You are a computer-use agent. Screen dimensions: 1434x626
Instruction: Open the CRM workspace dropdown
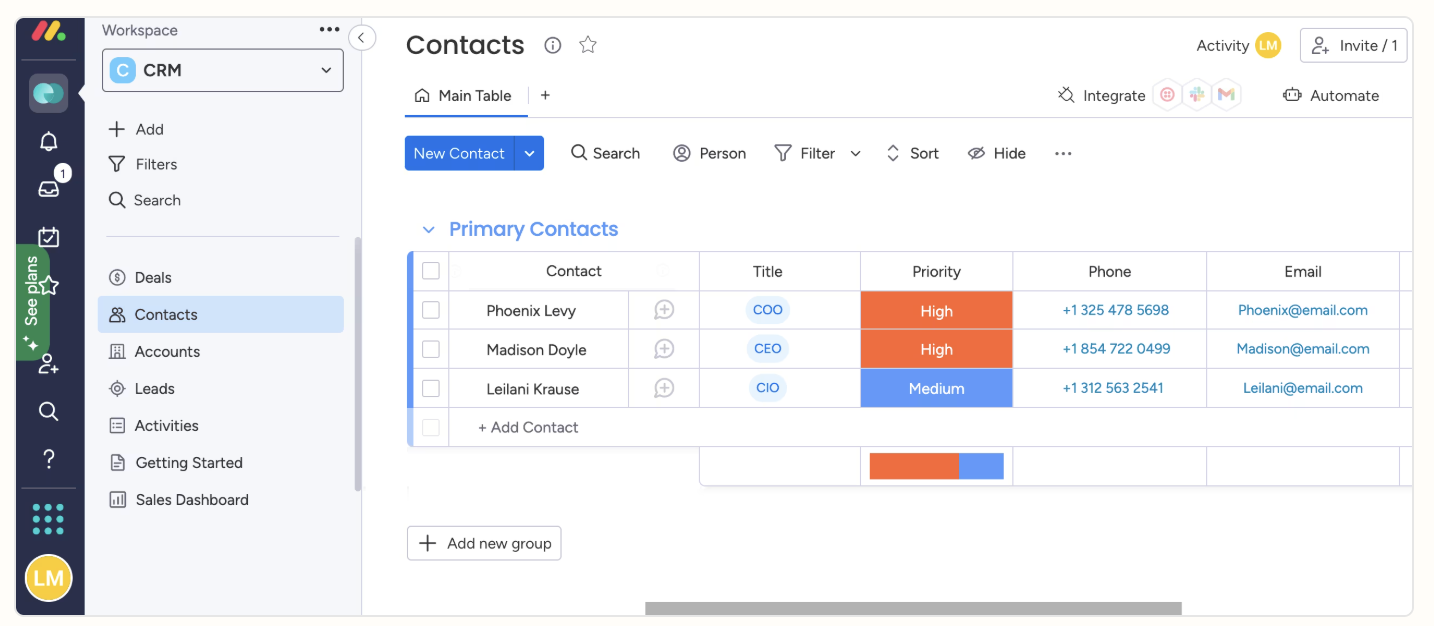[223, 70]
